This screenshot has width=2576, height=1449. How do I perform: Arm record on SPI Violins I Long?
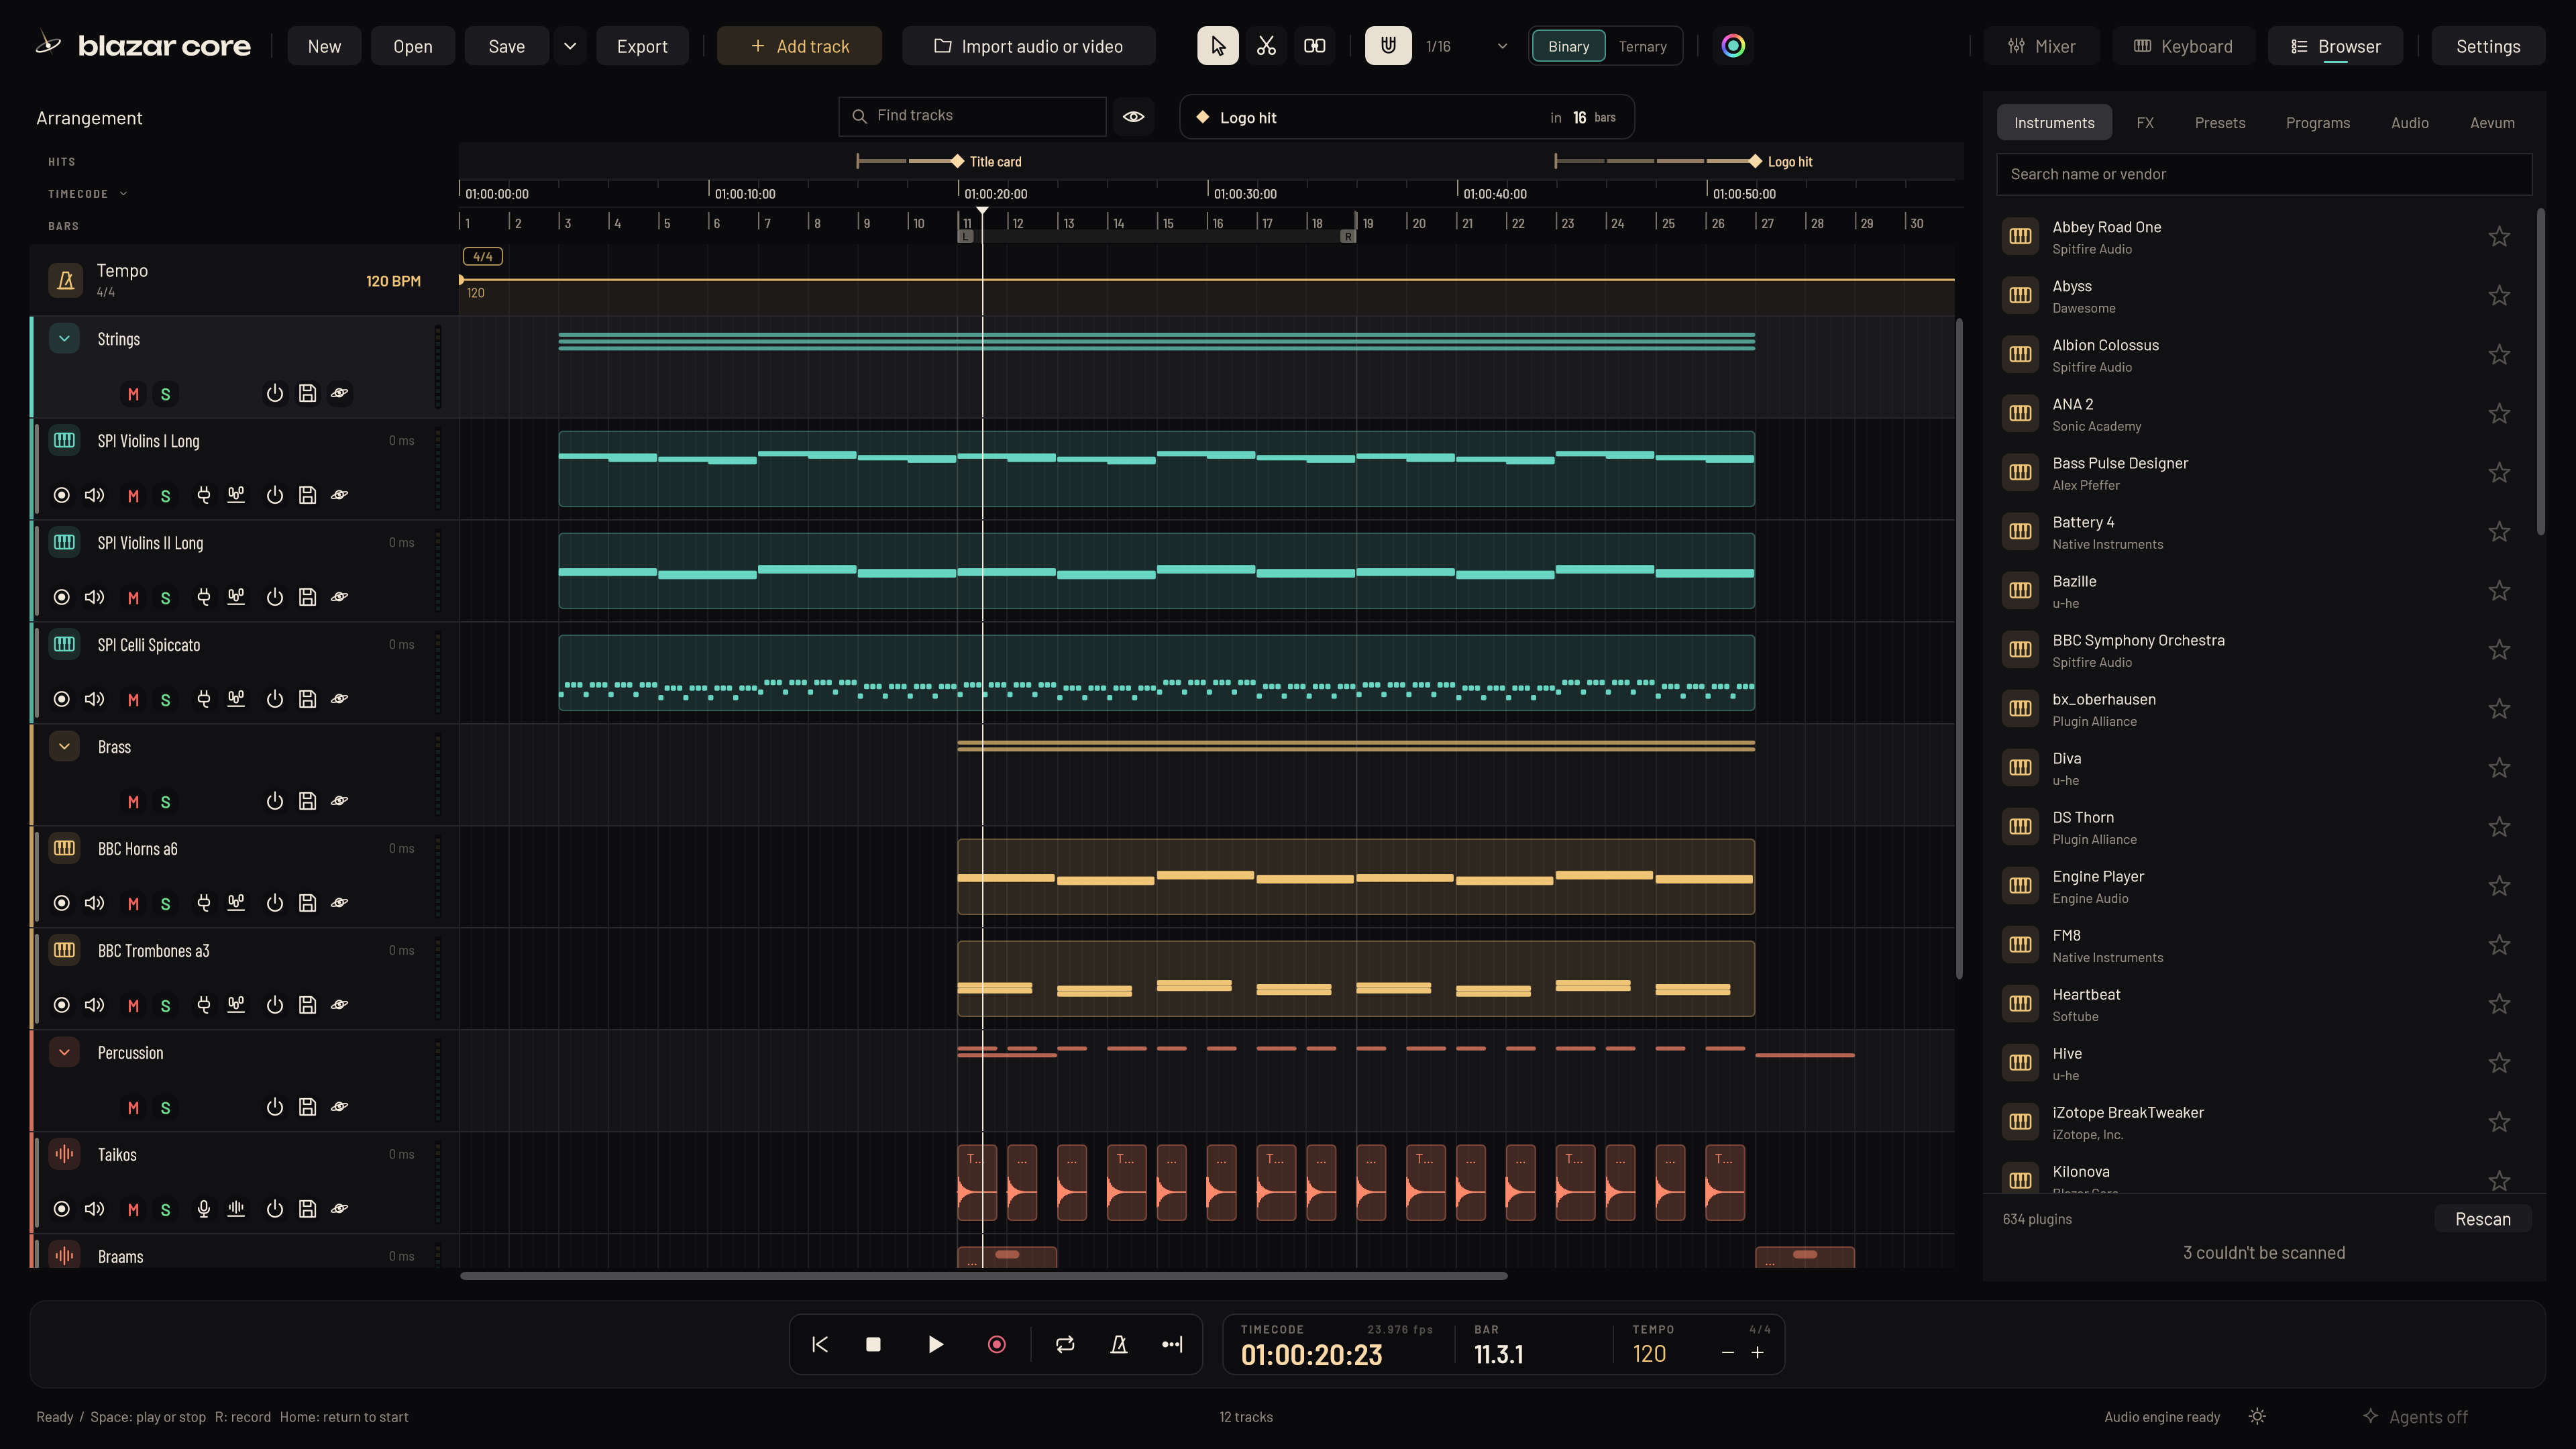[x=62, y=495]
